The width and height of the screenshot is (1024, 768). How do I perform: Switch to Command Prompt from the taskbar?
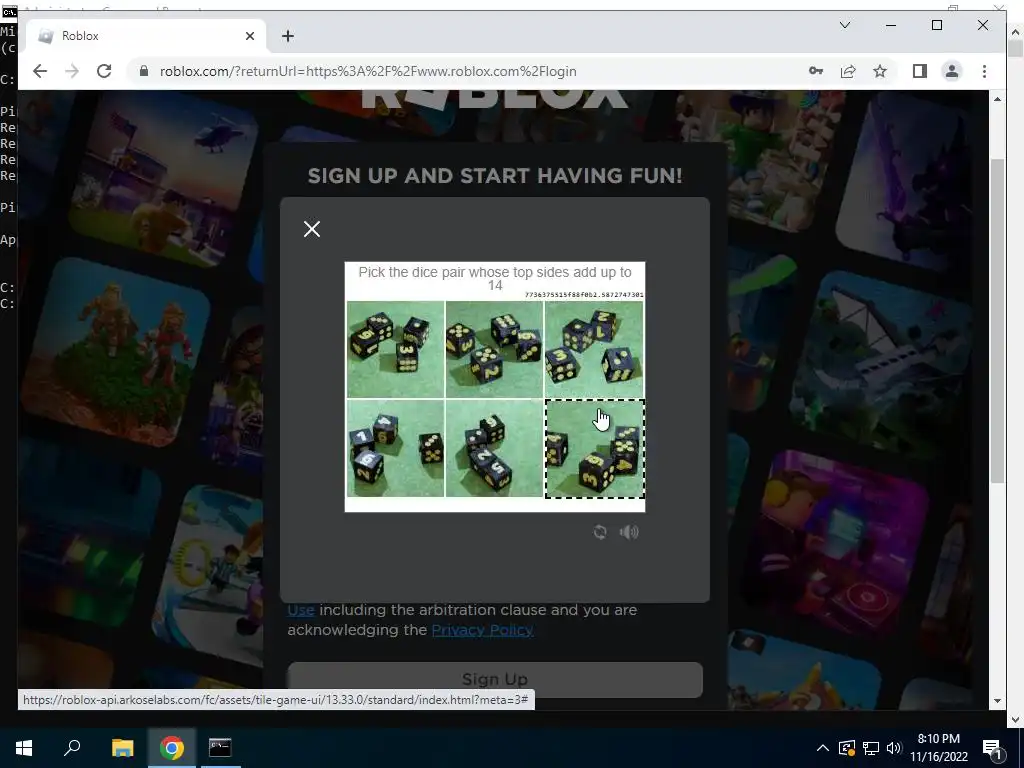click(x=220, y=748)
